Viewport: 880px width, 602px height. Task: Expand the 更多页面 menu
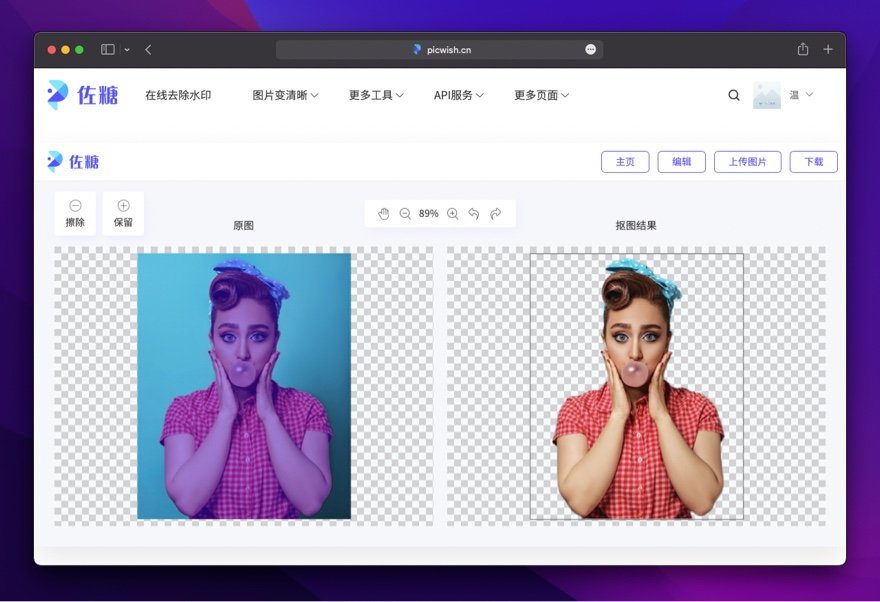tap(542, 95)
